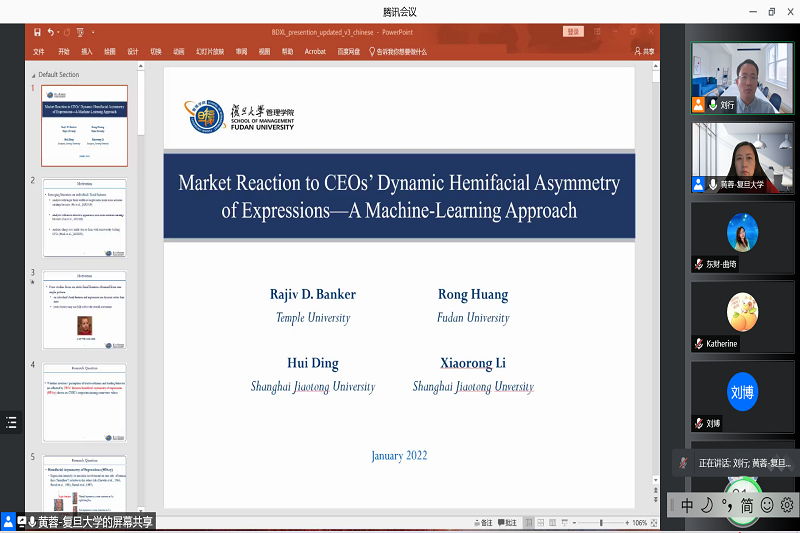The width and height of the screenshot is (800, 533).
Task: Click the lightbulb tell-me search icon
Action: 372,51
